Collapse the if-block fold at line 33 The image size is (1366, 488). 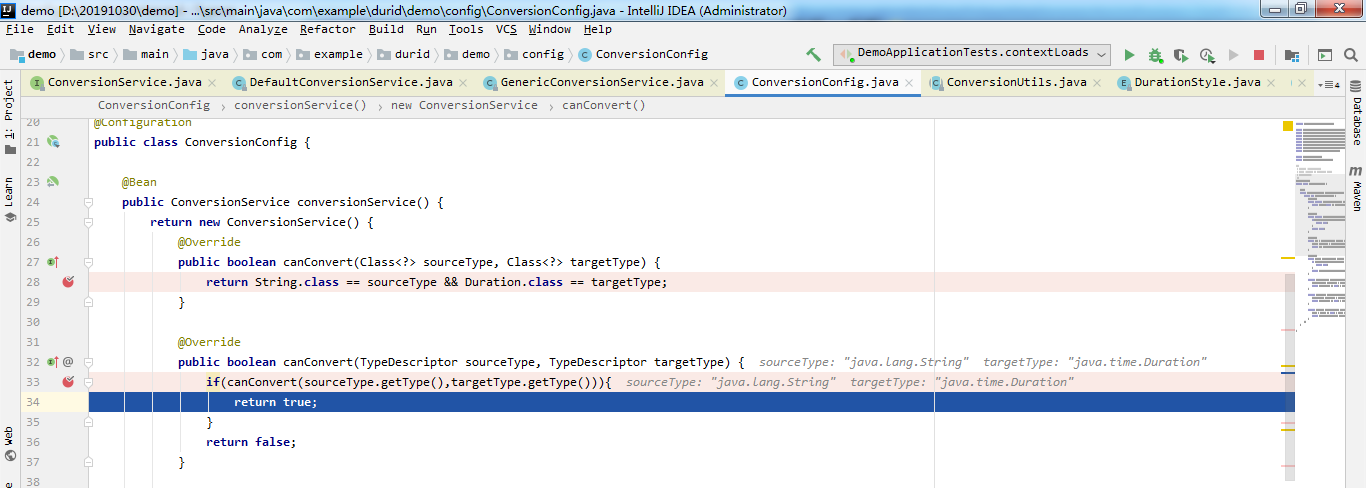coord(88,382)
